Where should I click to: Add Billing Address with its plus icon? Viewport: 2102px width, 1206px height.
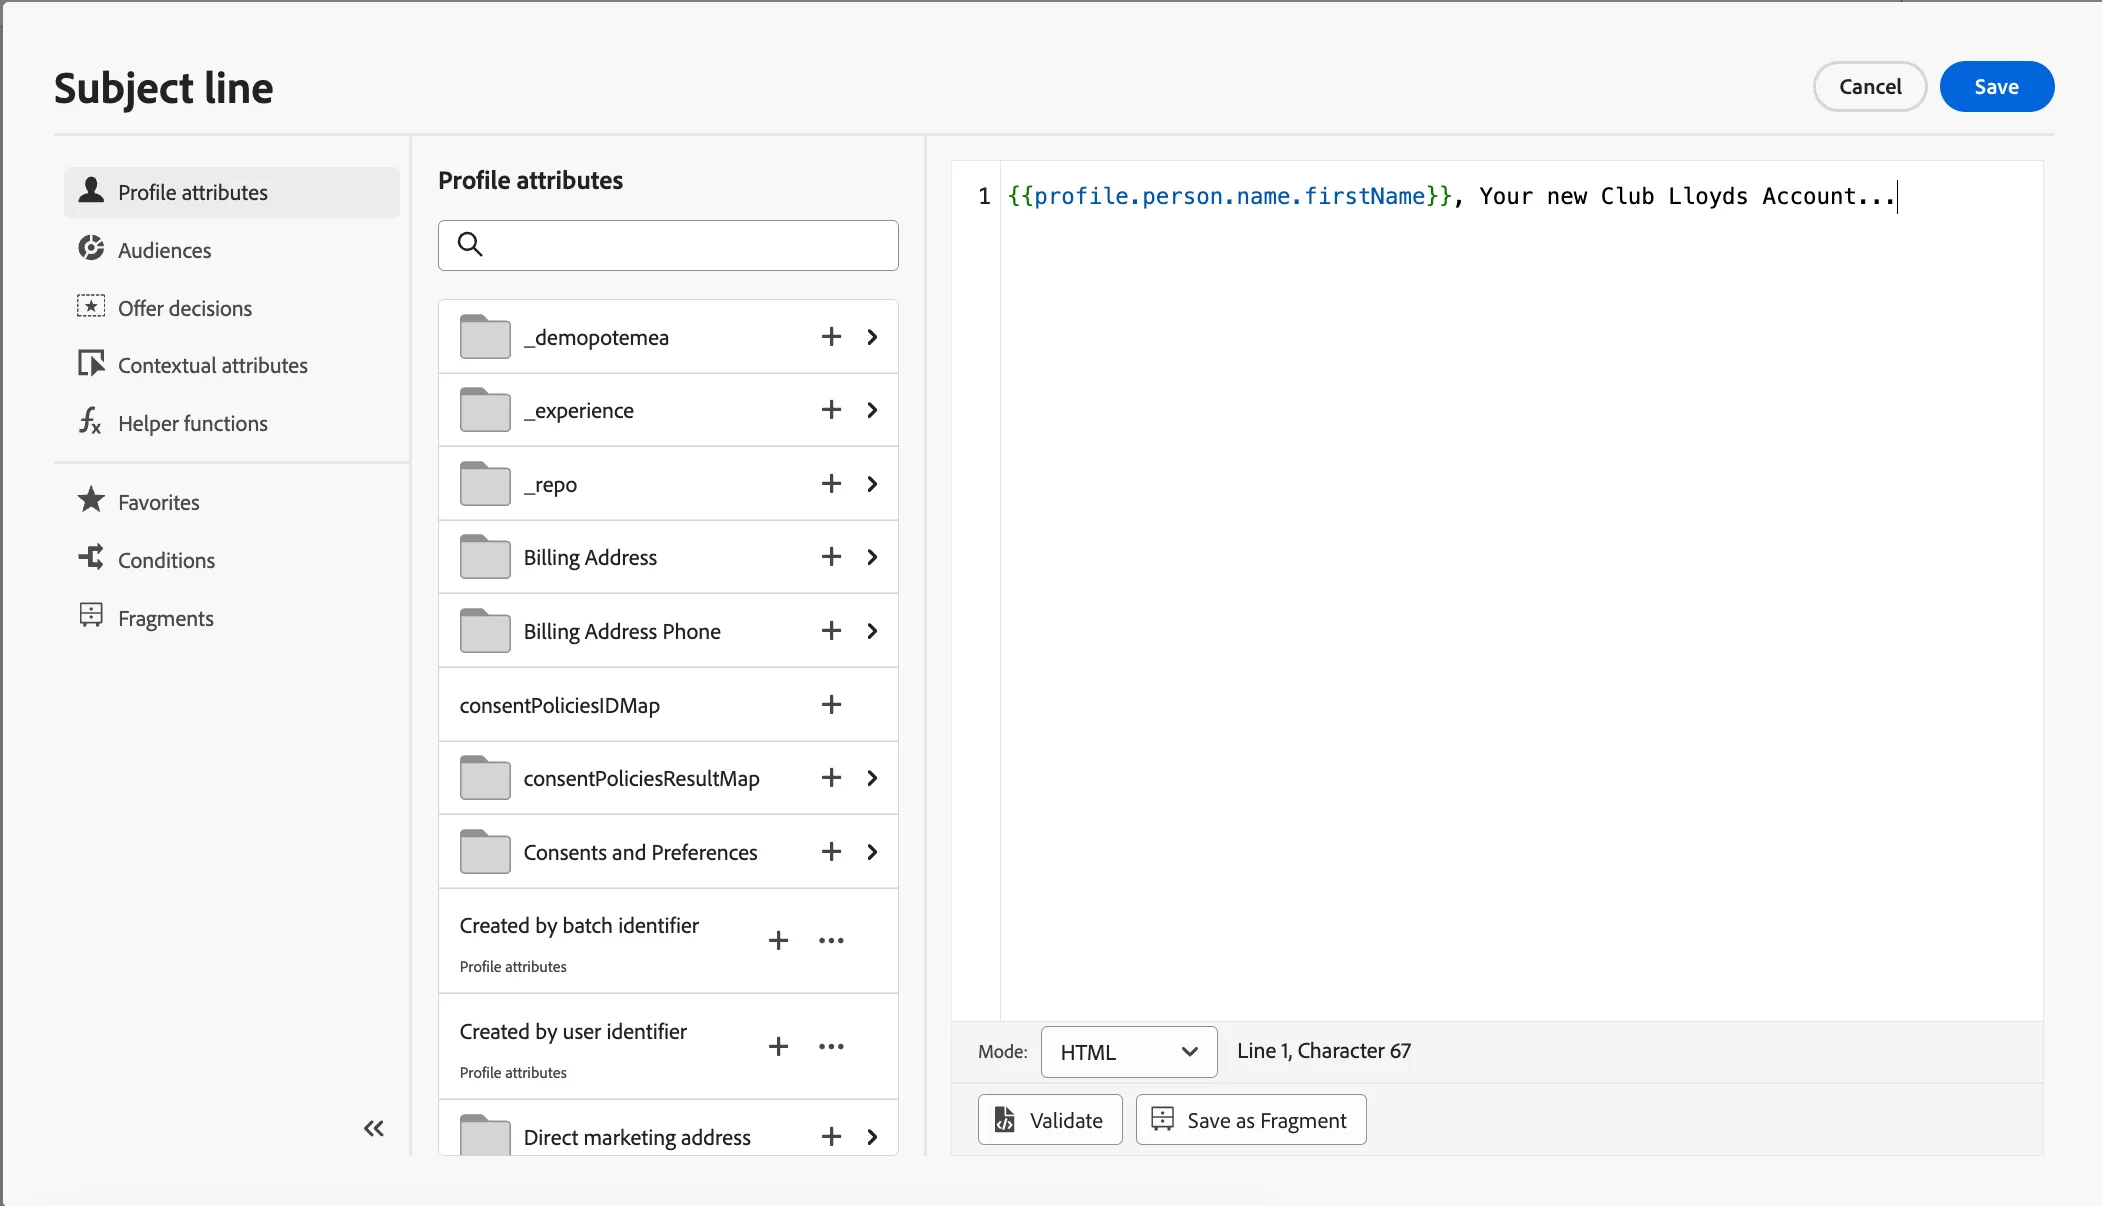point(831,557)
